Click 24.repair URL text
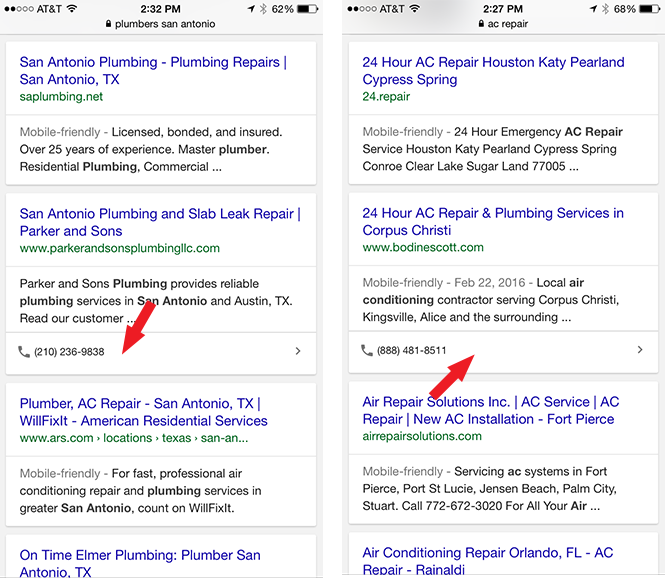The height and width of the screenshot is (578, 665). (386, 97)
